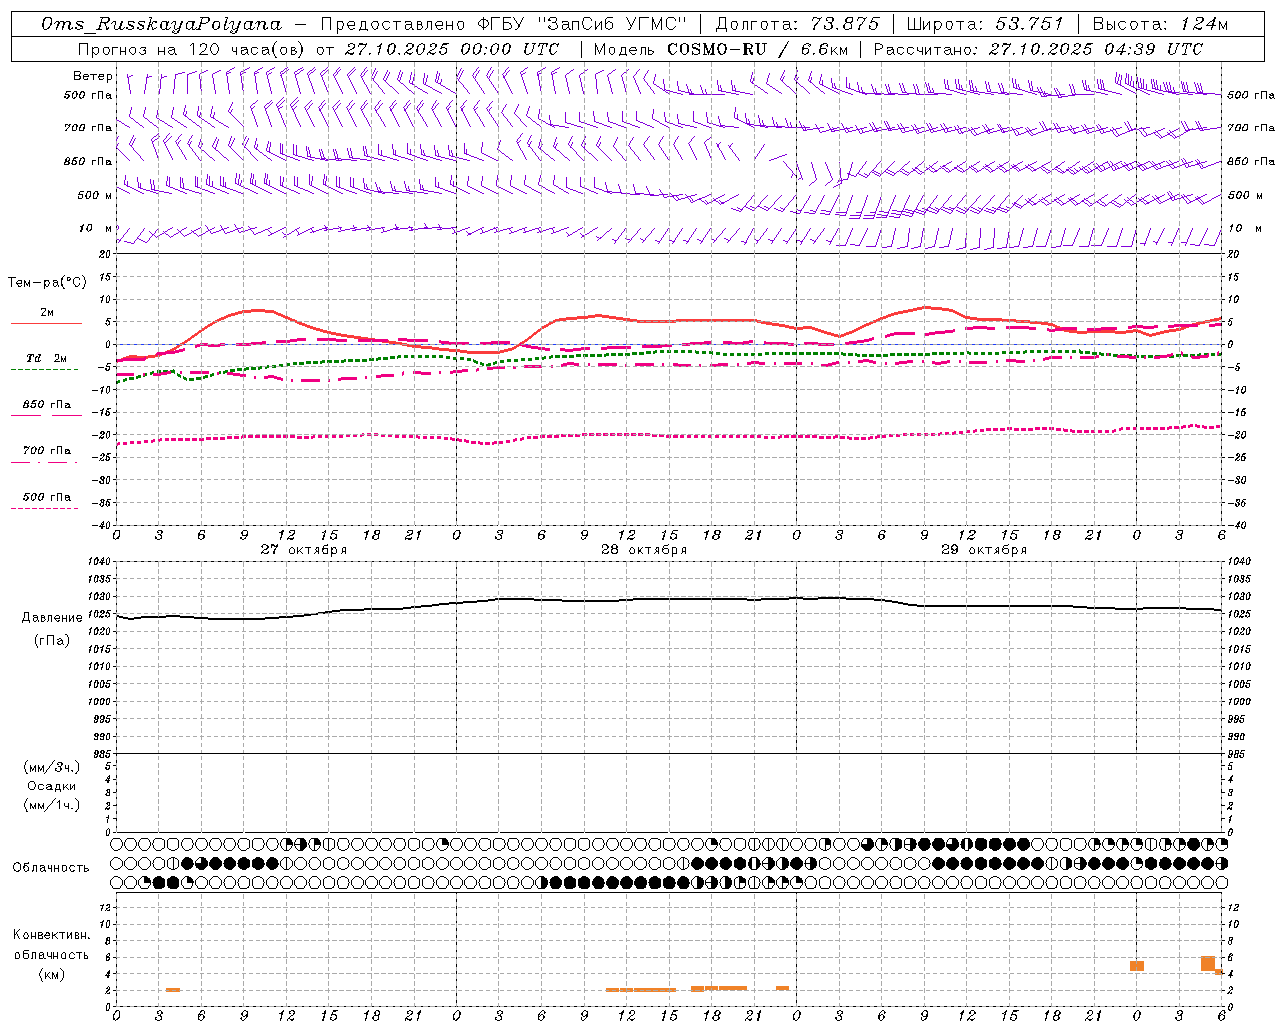
Task: Click the Ветер wind panel label
Action: coord(93,76)
